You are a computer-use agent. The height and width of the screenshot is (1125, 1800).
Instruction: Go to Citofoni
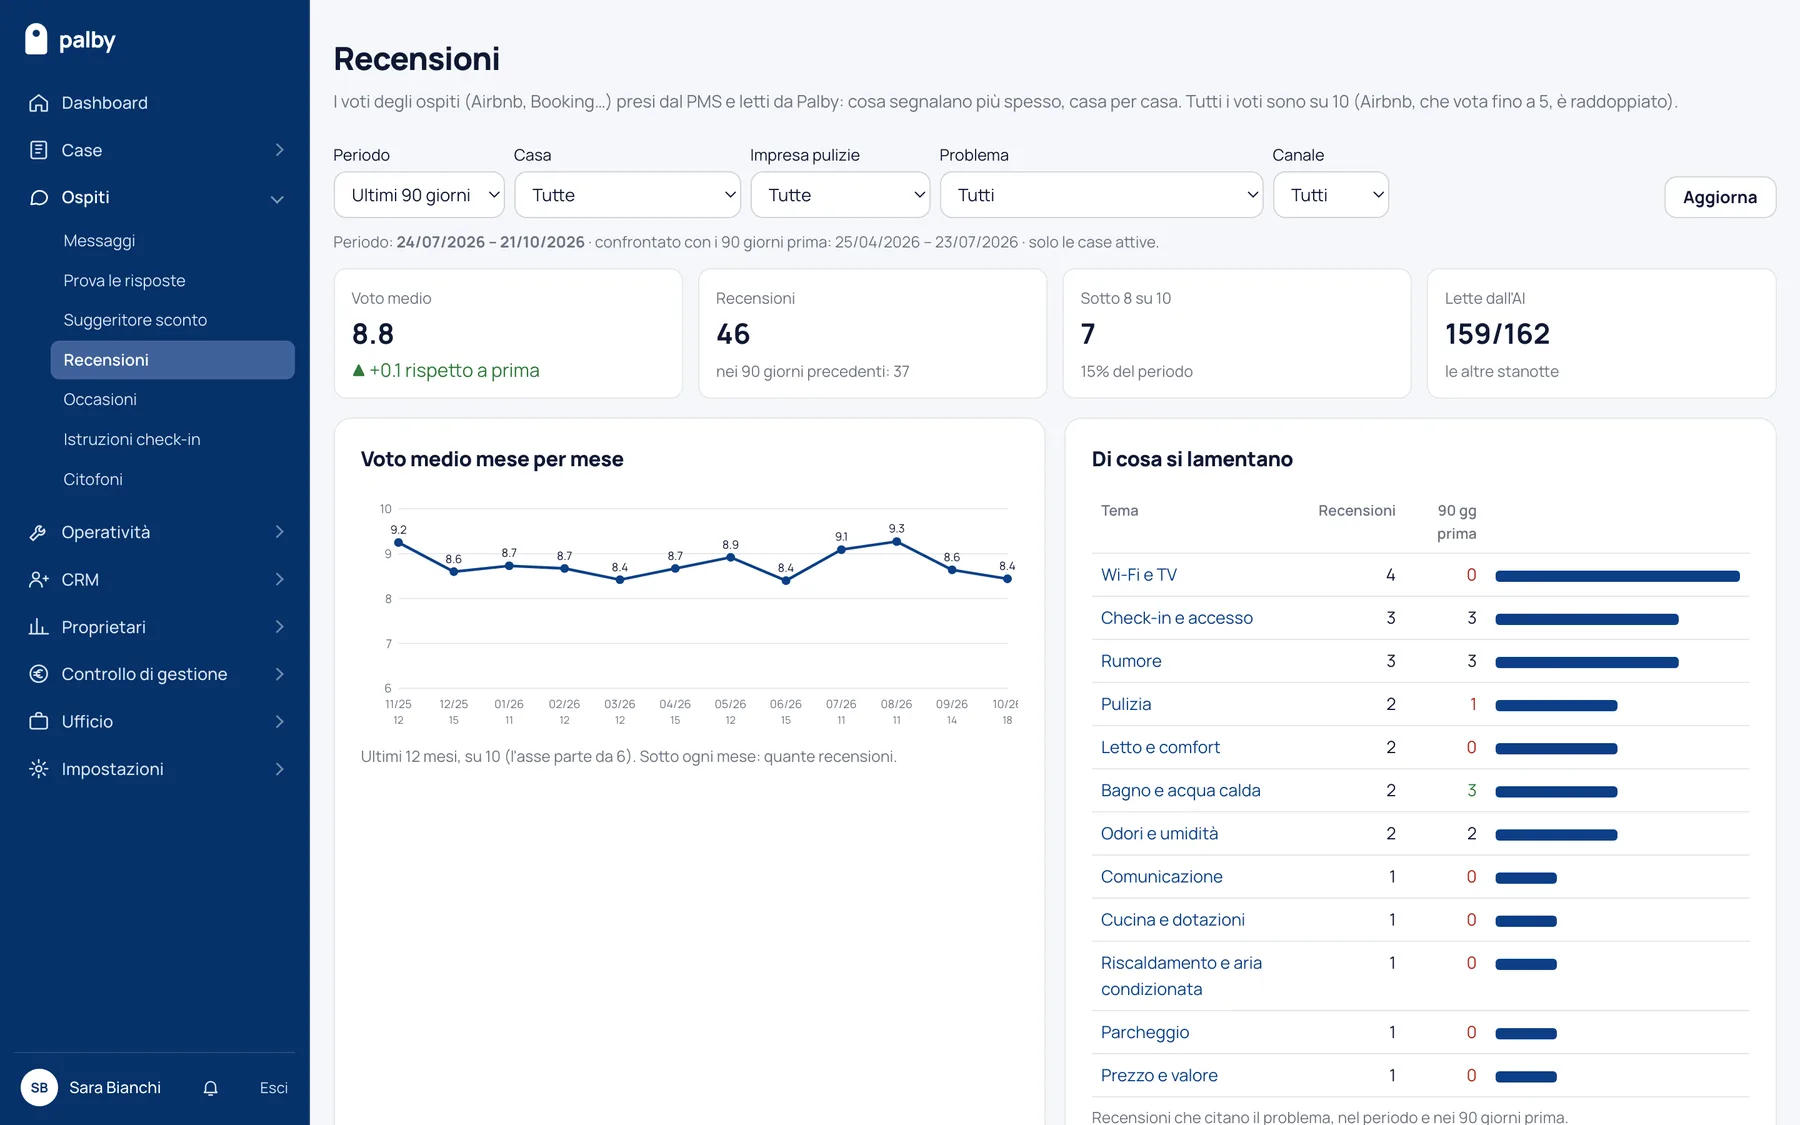click(x=93, y=479)
